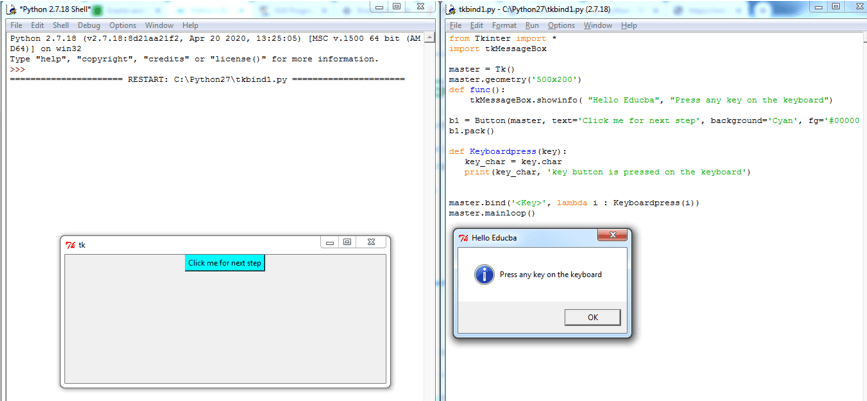Open File menu in Python Shell window
Image resolution: width=867 pixels, height=401 pixels.
(17, 25)
